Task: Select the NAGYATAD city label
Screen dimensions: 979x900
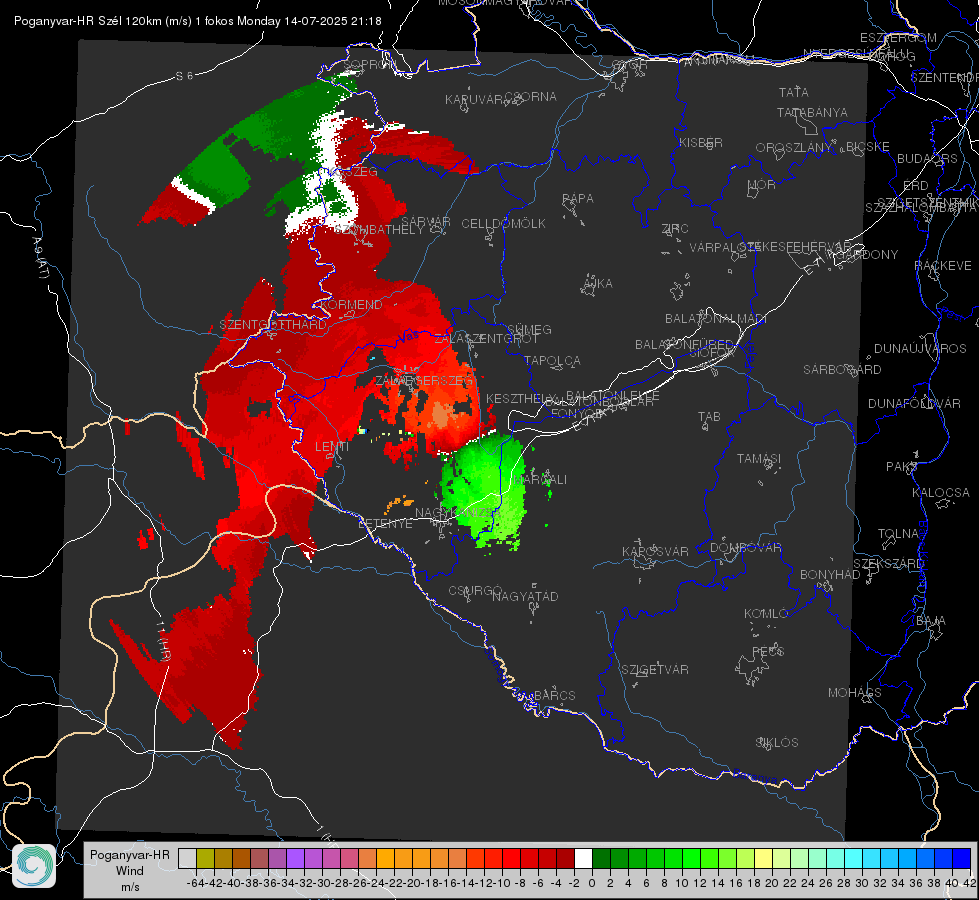Action: pyautogui.click(x=525, y=596)
